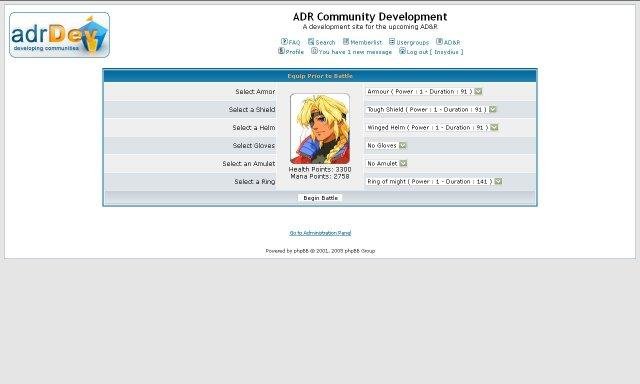Open the No Amulet dropdown

pyautogui.click(x=387, y=163)
